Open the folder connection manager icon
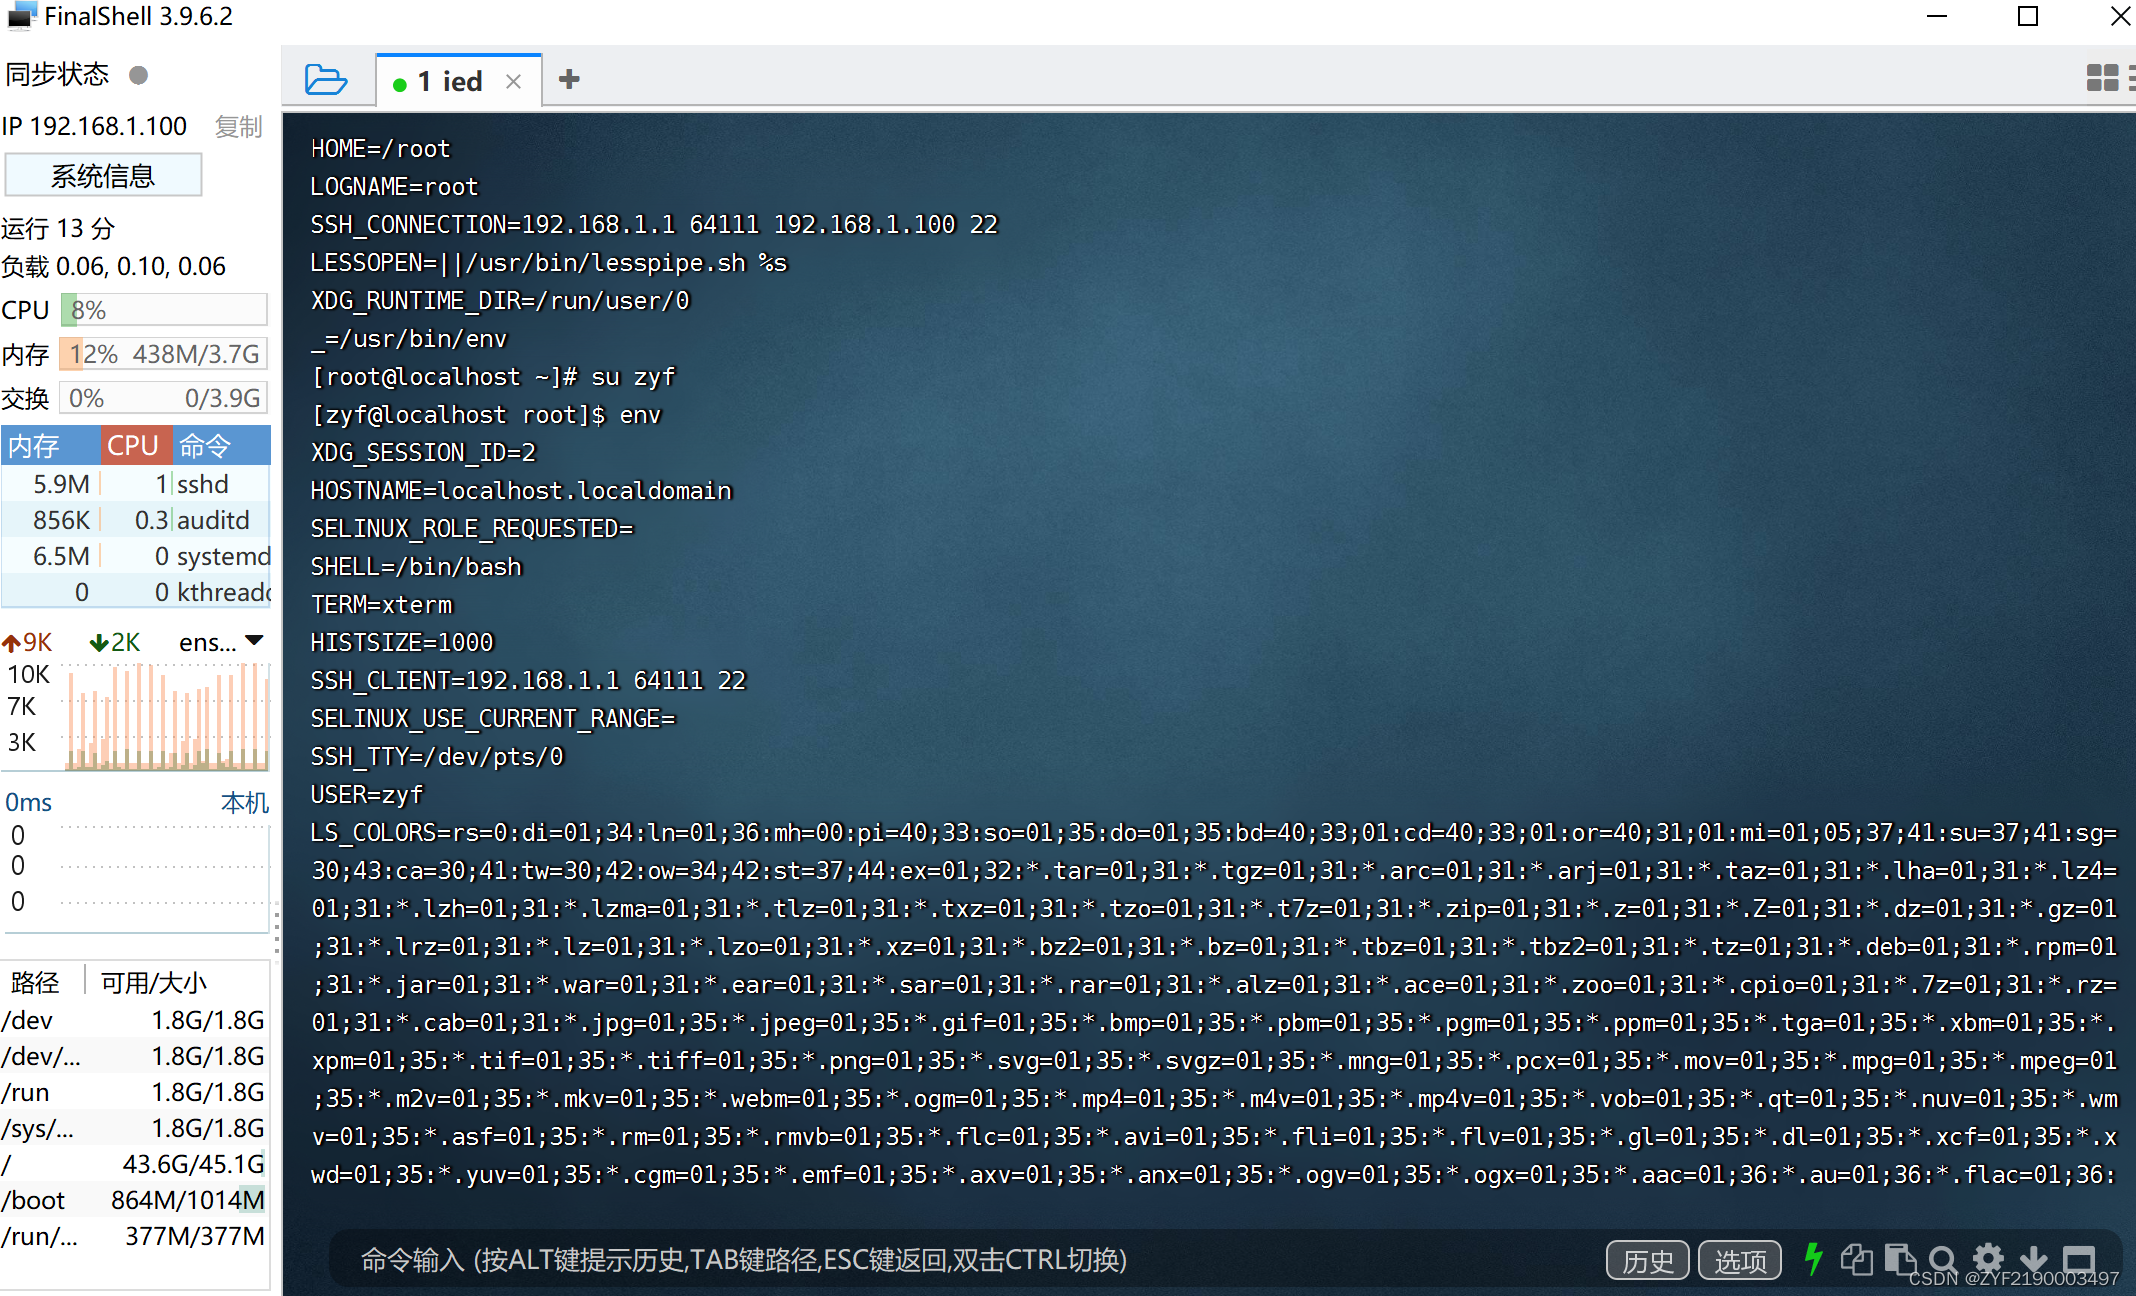 click(x=325, y=80)
